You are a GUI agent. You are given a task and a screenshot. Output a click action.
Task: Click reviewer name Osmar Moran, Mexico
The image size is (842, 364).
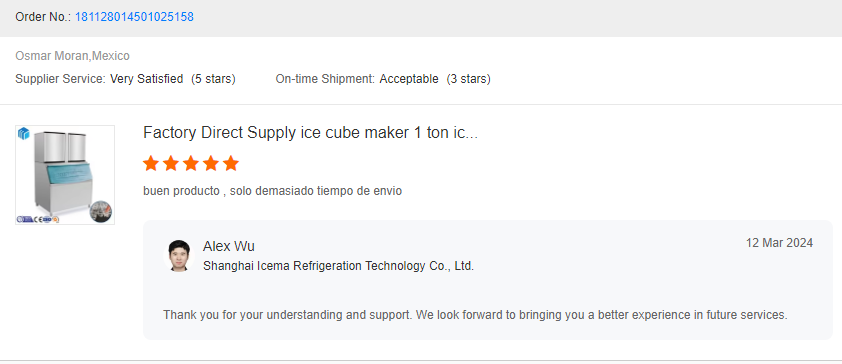(x=72, y=56)
